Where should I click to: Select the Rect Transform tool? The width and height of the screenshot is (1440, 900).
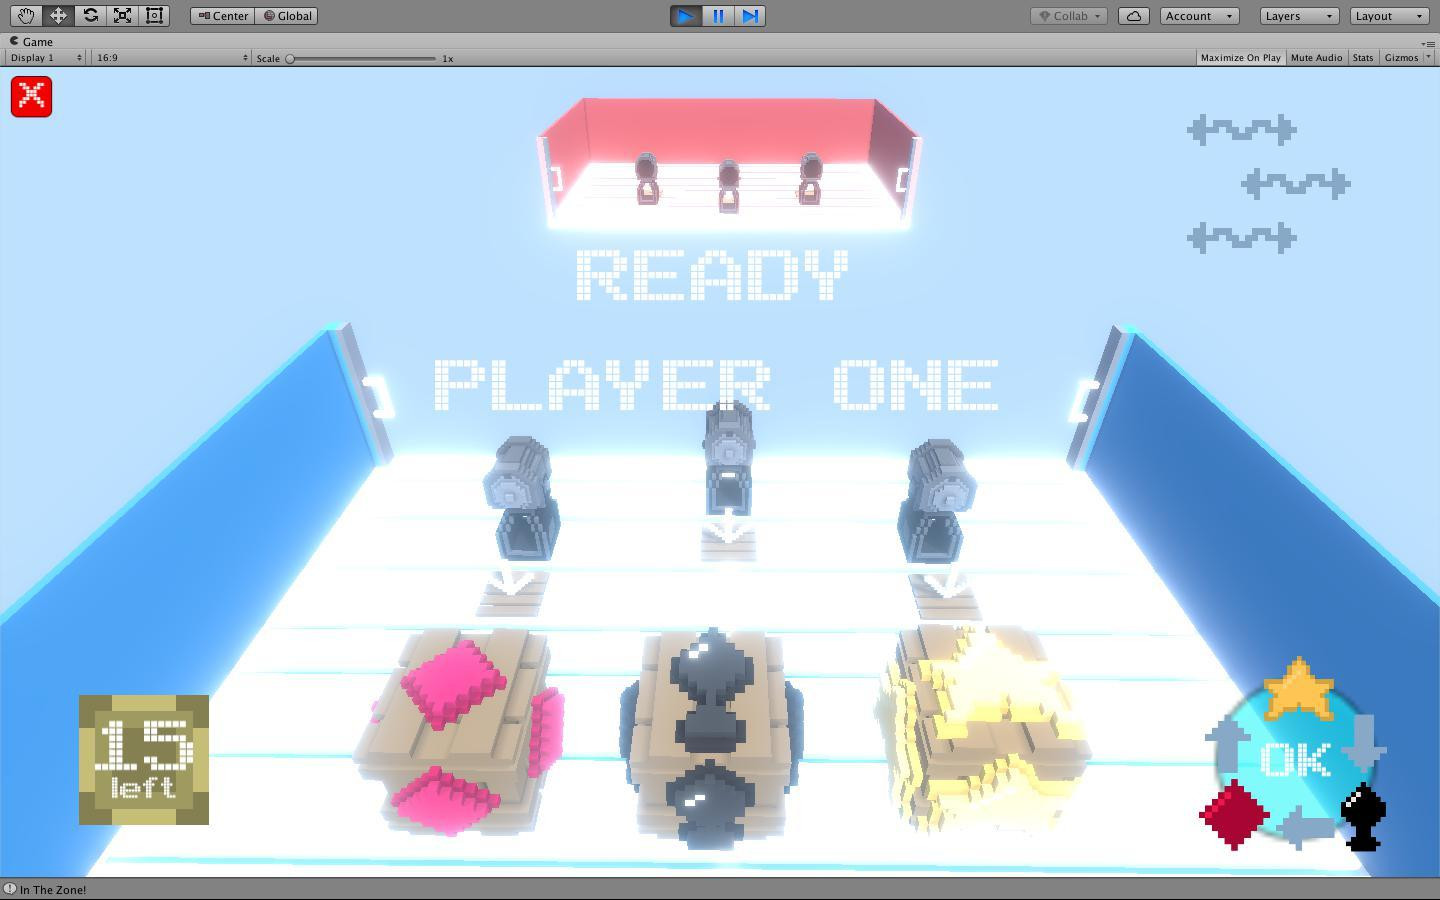pyautogui.click(x=154, y=16)
